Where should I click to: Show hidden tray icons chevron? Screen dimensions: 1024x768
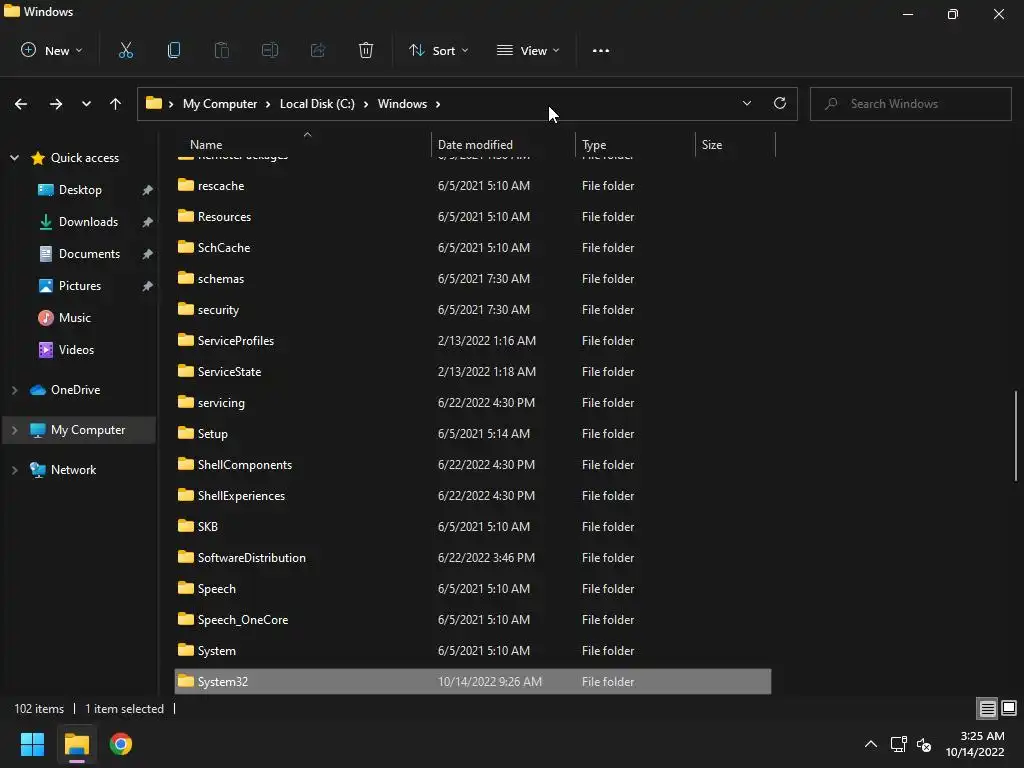coord(871,744)
